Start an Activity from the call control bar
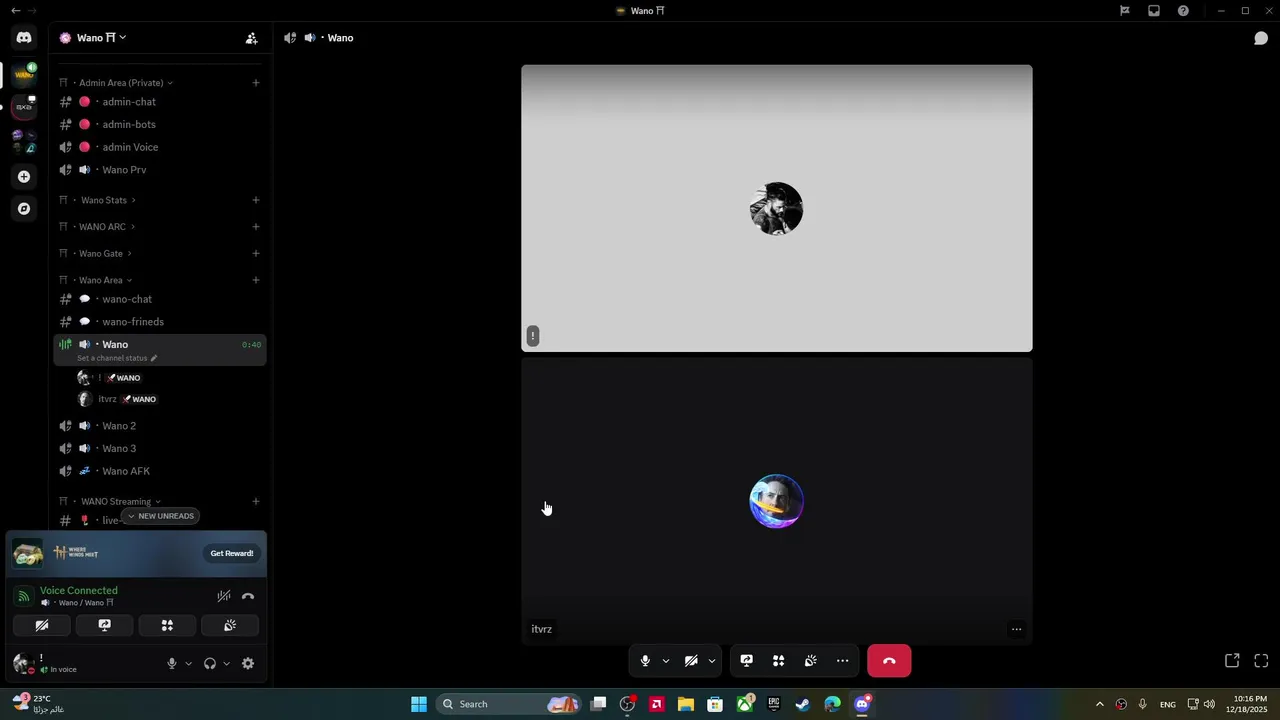The width and height of the screenshot is (1280, 720). coord(778,661)
